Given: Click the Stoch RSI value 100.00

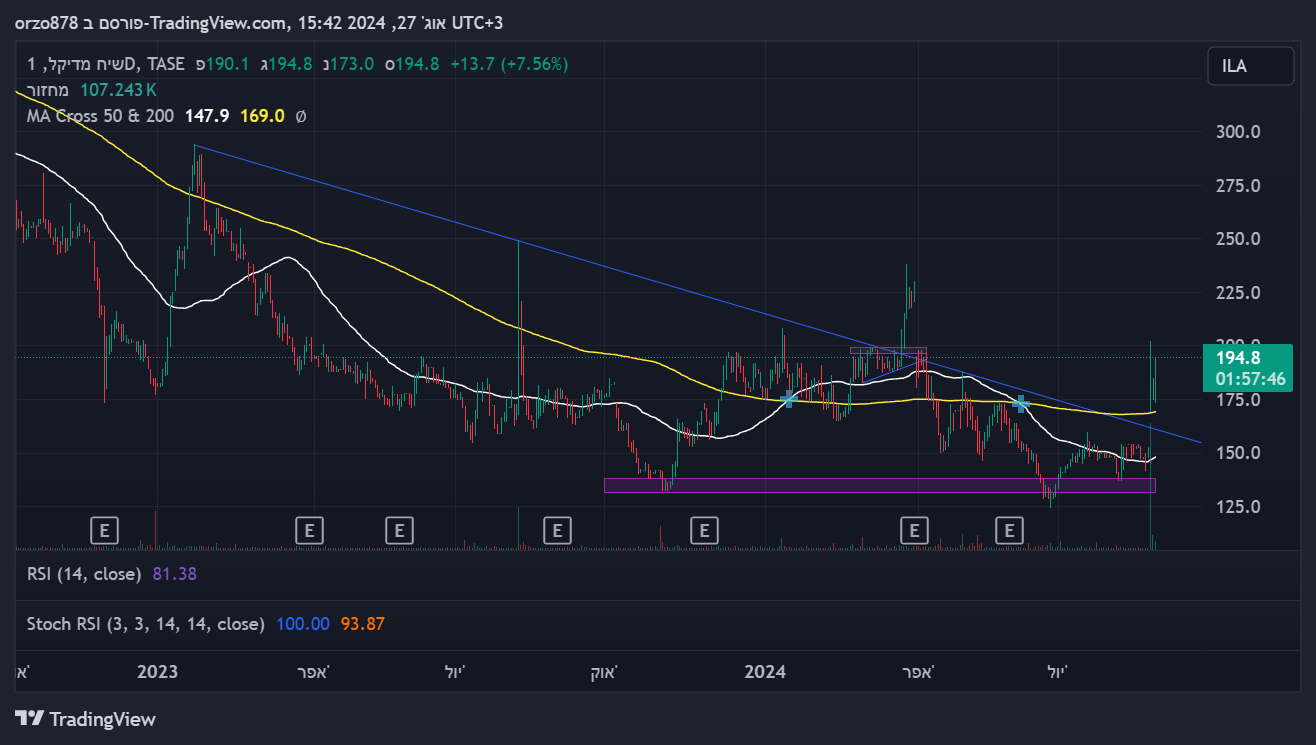Looking at the screenshot, I should click(302, 624).
